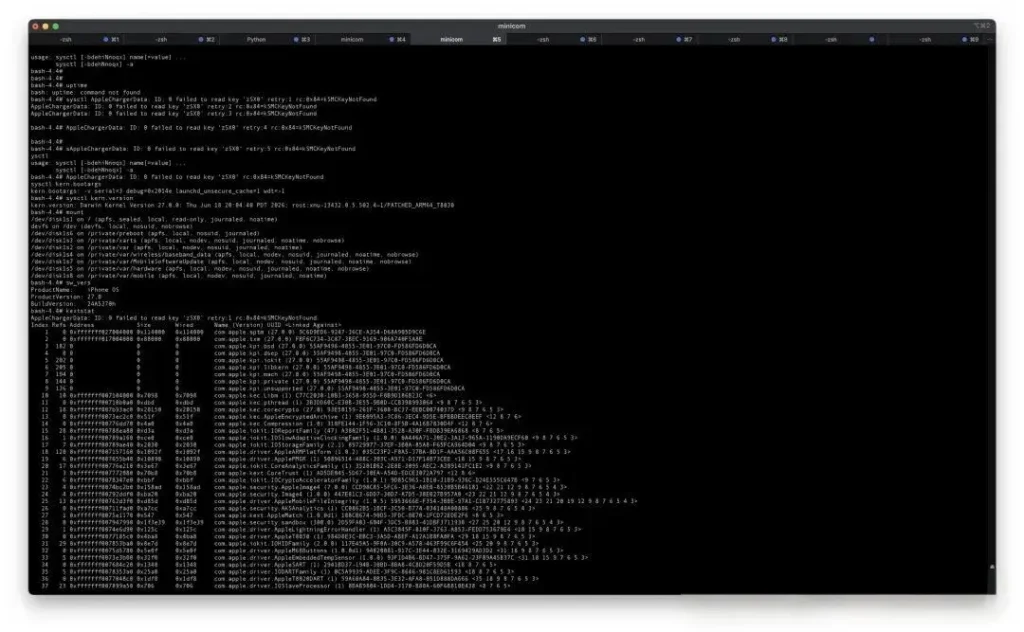Switch to the -zsh tab labeled ⌘7

tap(650, 40)
